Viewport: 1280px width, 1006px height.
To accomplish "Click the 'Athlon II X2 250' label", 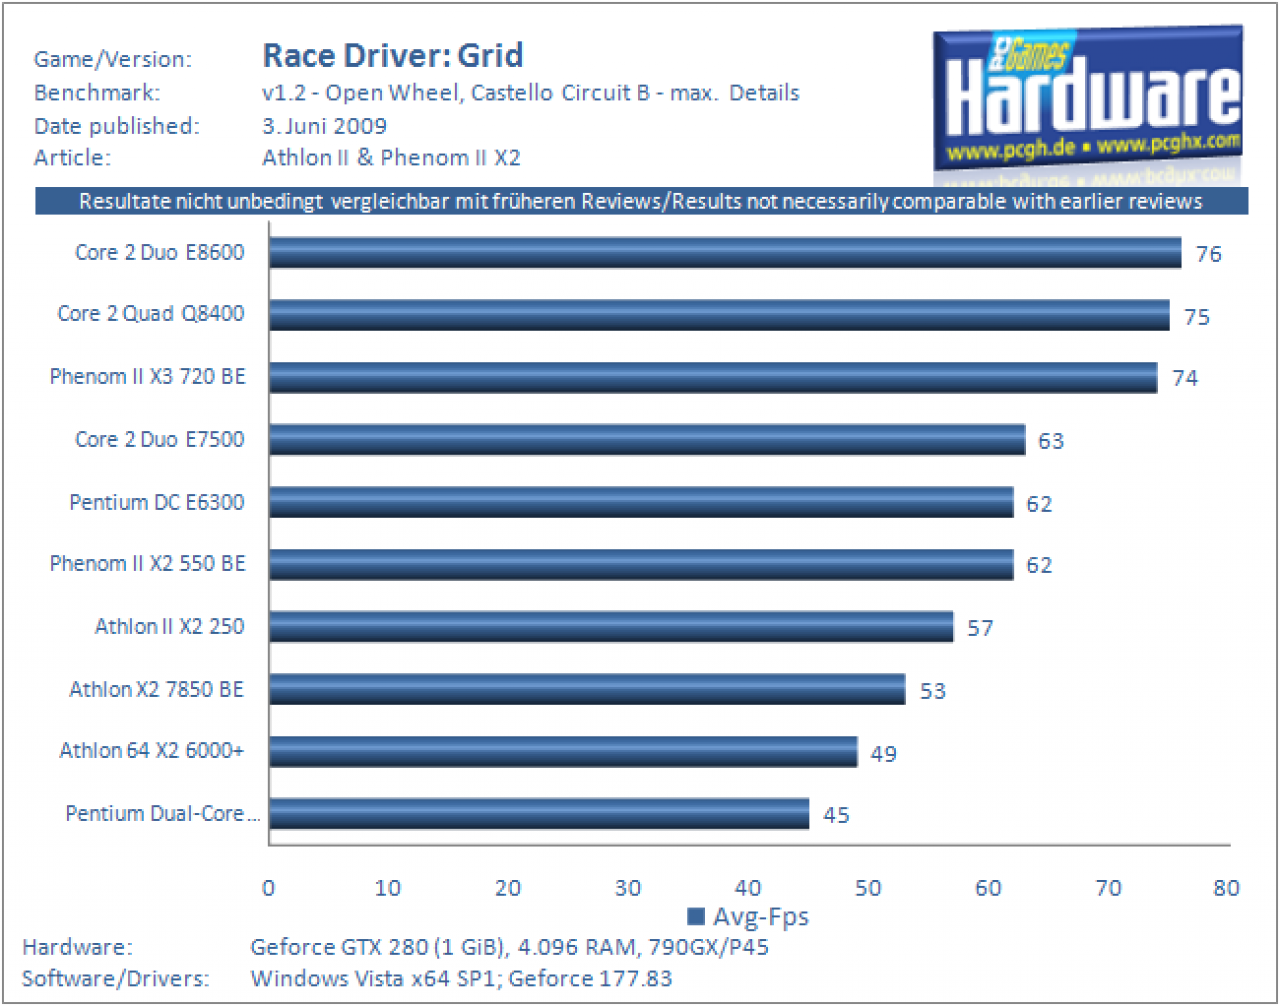I will [x=170, y=627].
